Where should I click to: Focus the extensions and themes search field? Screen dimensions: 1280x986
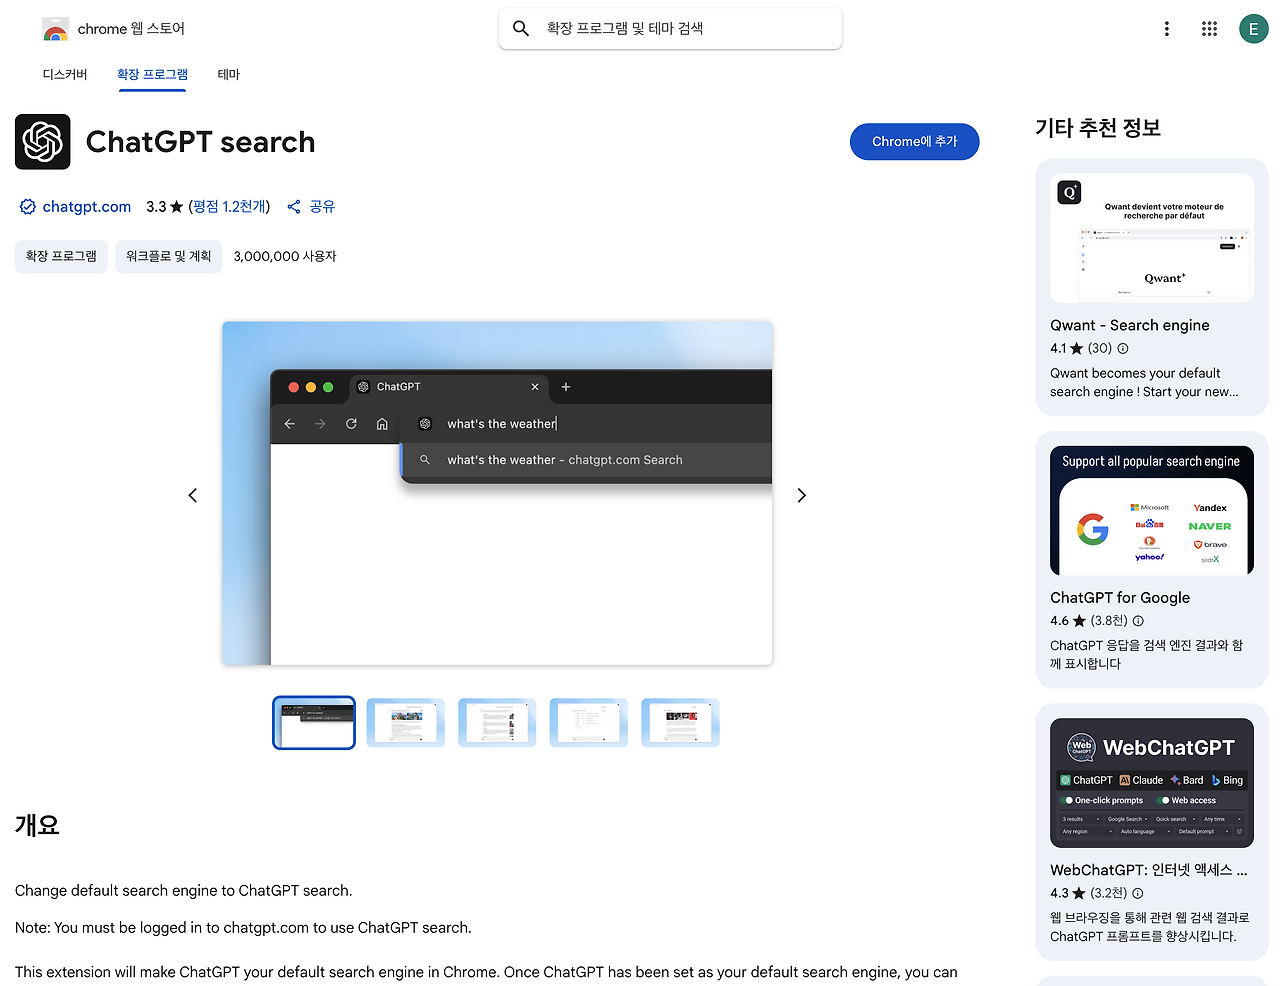point(670,29)
